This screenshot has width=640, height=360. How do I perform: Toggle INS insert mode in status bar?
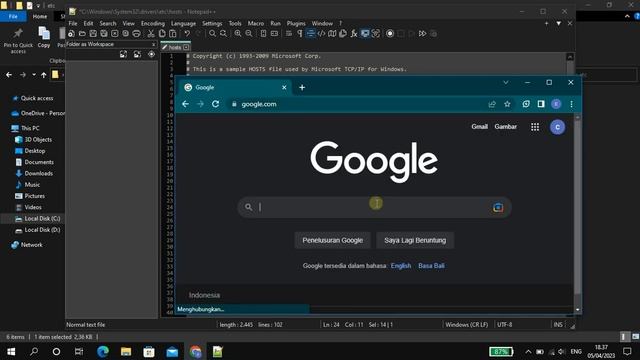[x=558, y=324]
